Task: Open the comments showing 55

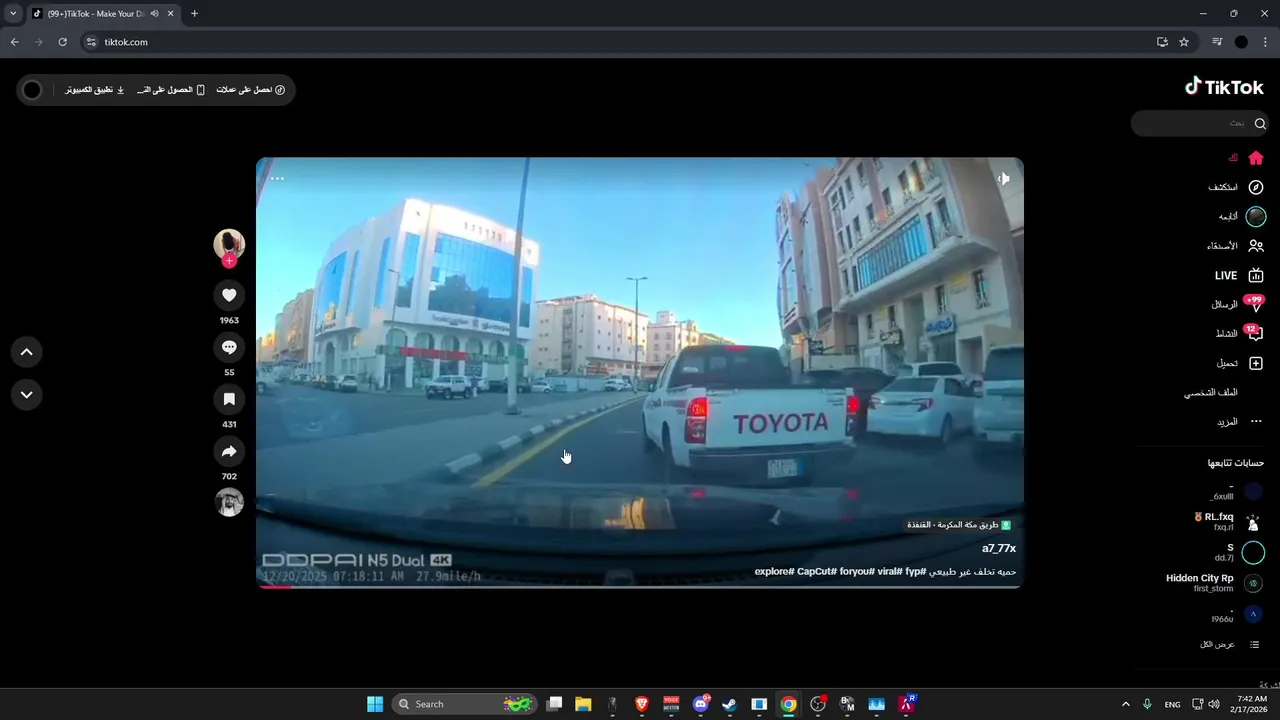Action: (x=229, y=347)
